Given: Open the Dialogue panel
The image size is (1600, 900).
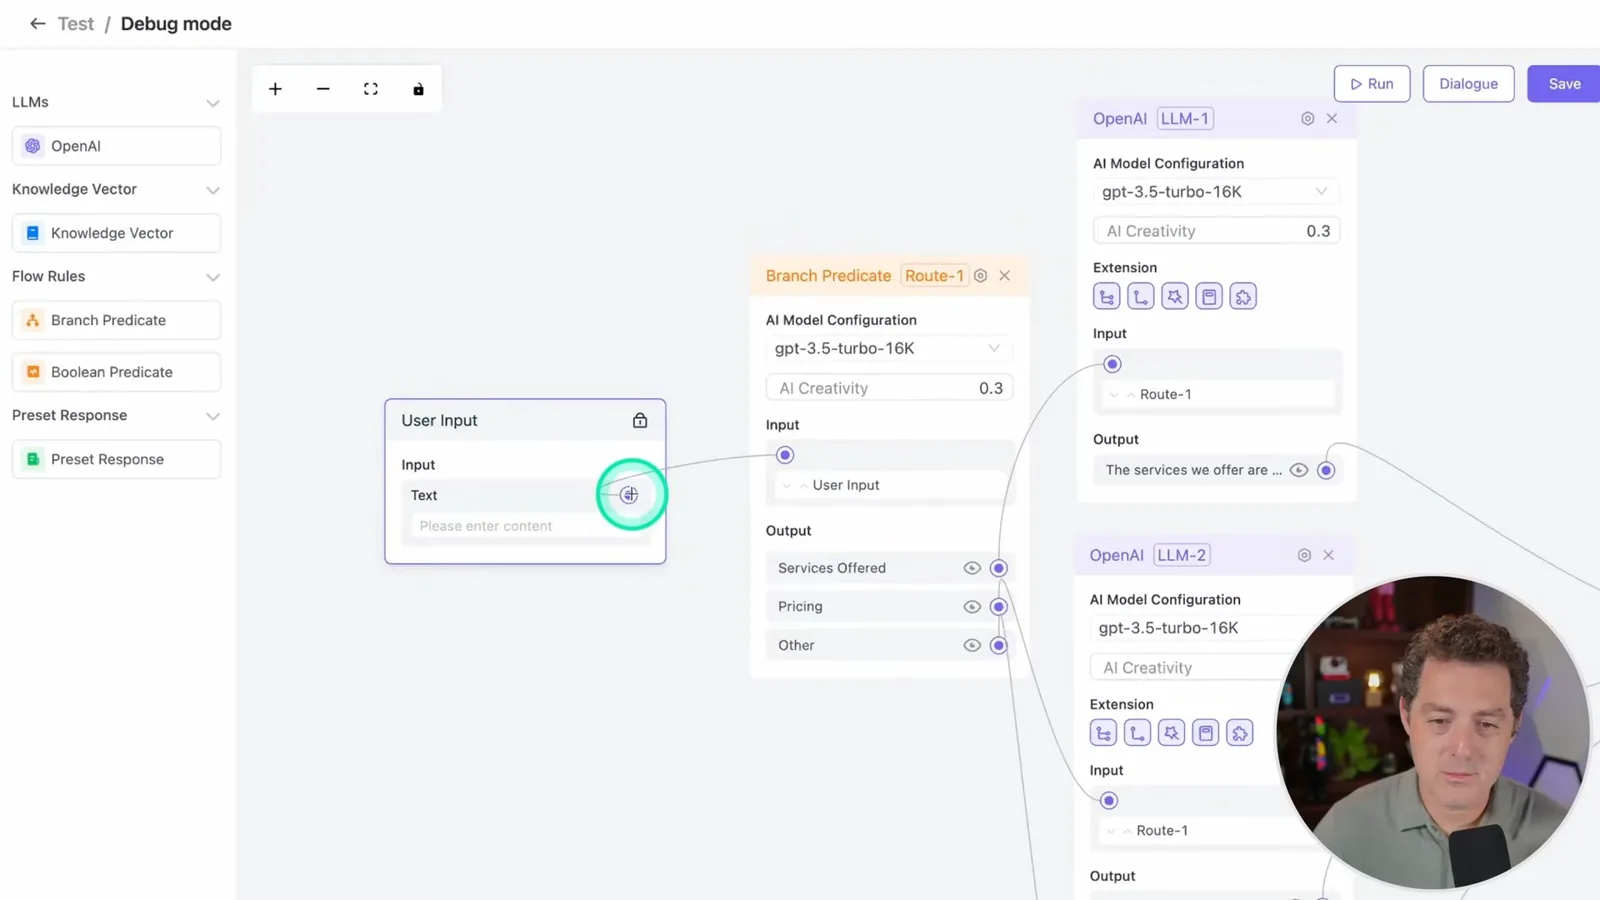Looking at the screenshot, I should pyautogui.click(x=1468, y=84).
